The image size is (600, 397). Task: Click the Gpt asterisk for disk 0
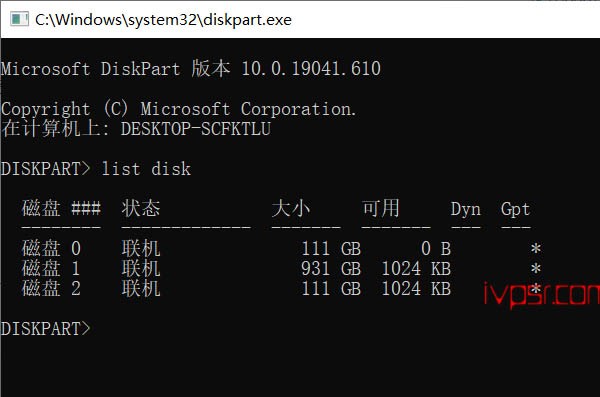[x=536, y=248]
